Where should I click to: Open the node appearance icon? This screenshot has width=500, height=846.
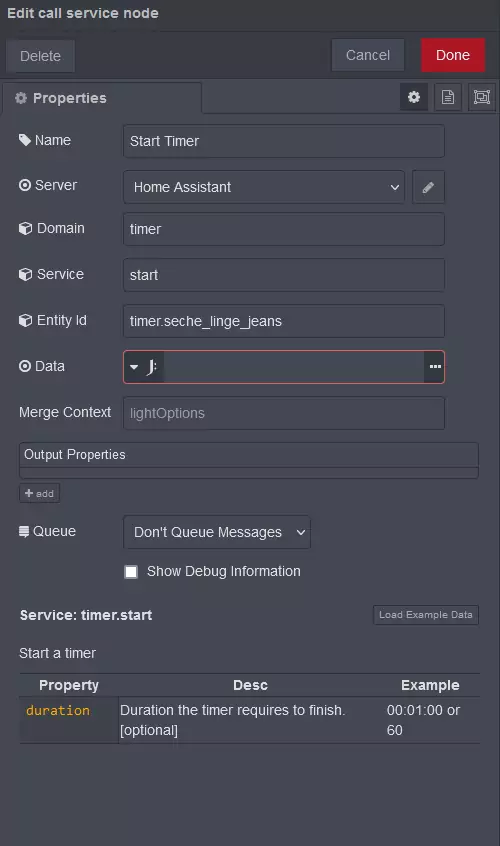point(482,97)
